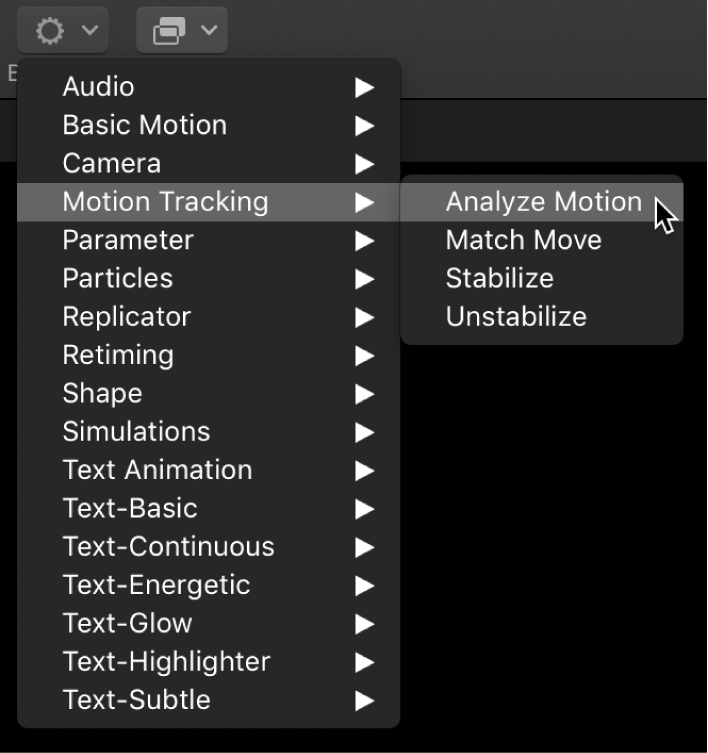The height and width of the screenshot is (753, 708).
Task: Click the stacked layers filter icon
Action: [x=168, y=31]
